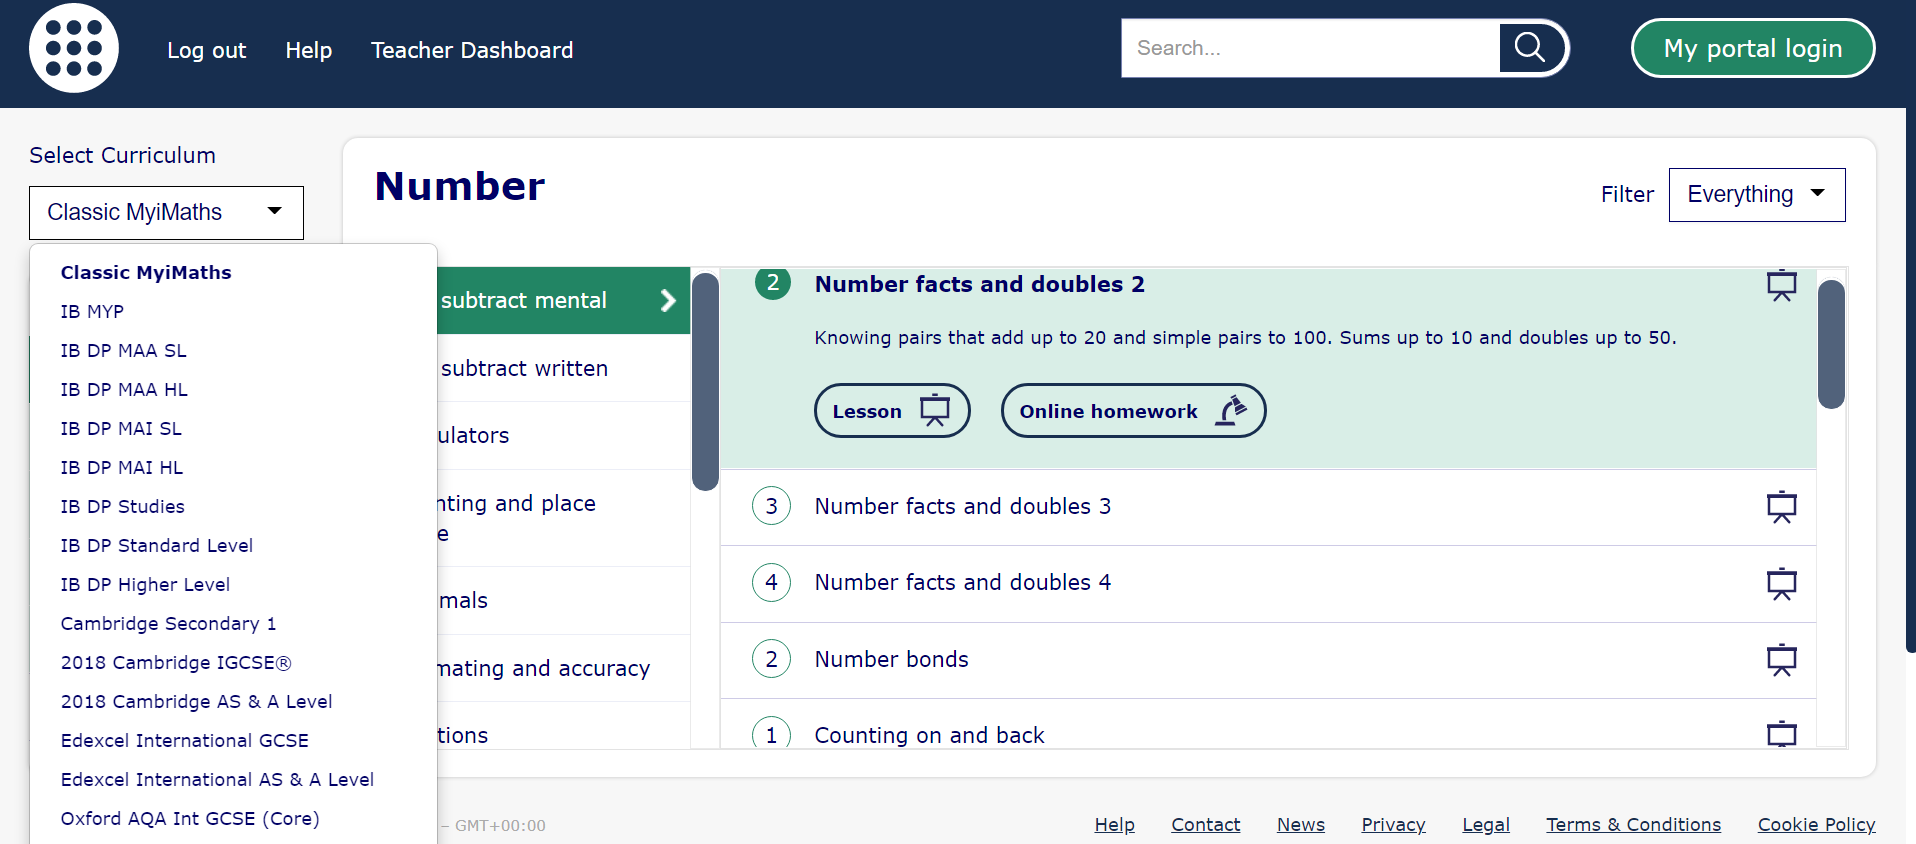
Task: Choose Cambridge Secondary 1 from curriculum list
Action: (168, 624)
